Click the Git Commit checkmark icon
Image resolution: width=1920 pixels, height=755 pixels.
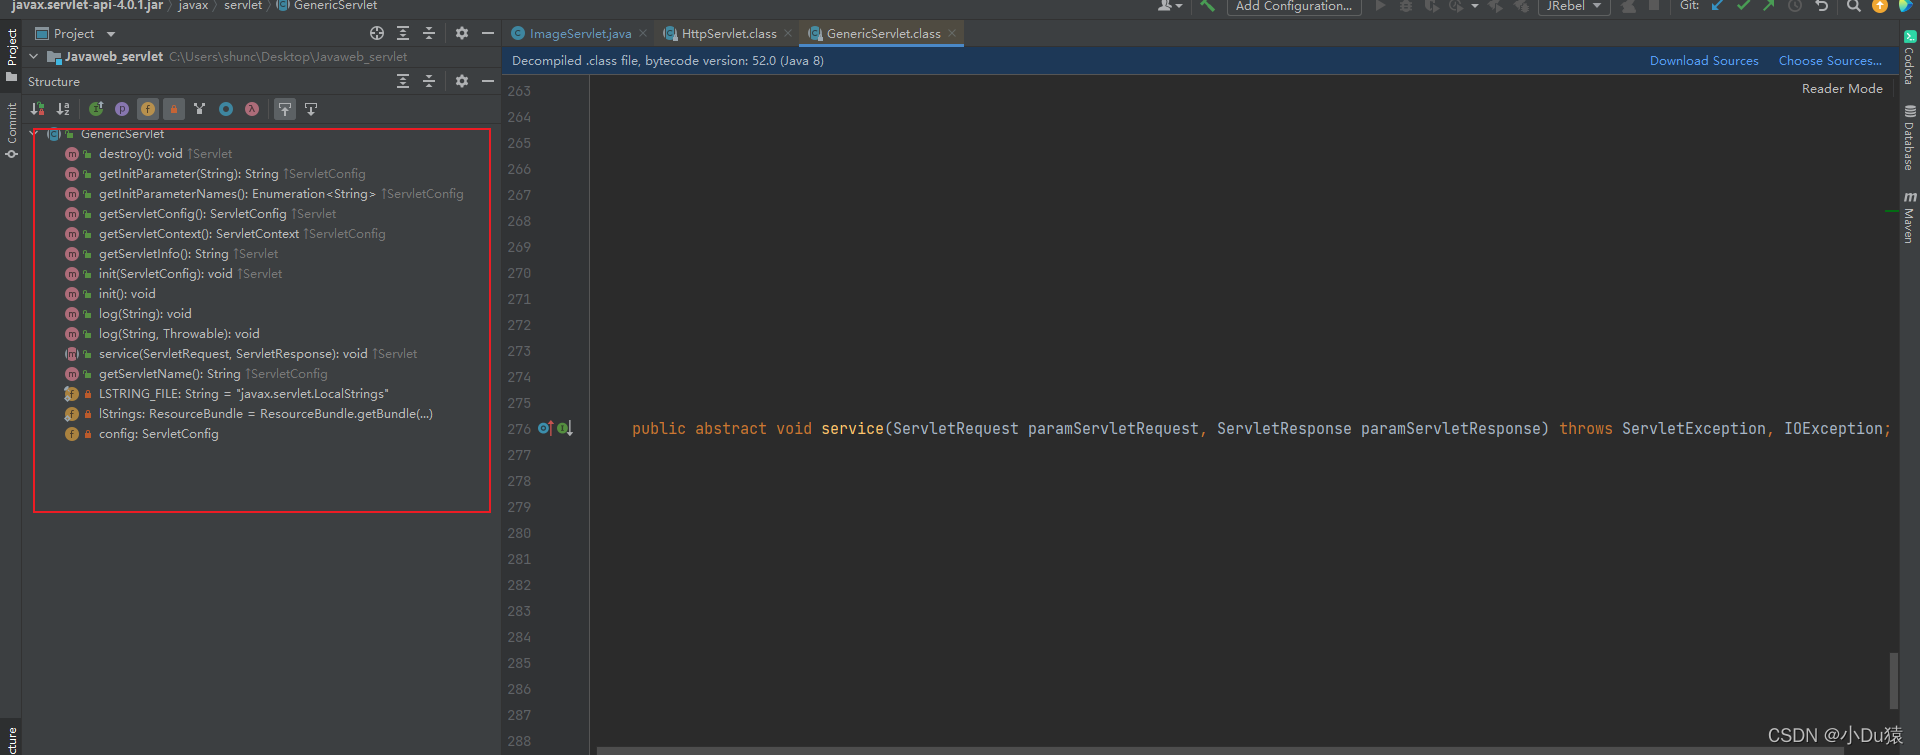point(1744,6)
